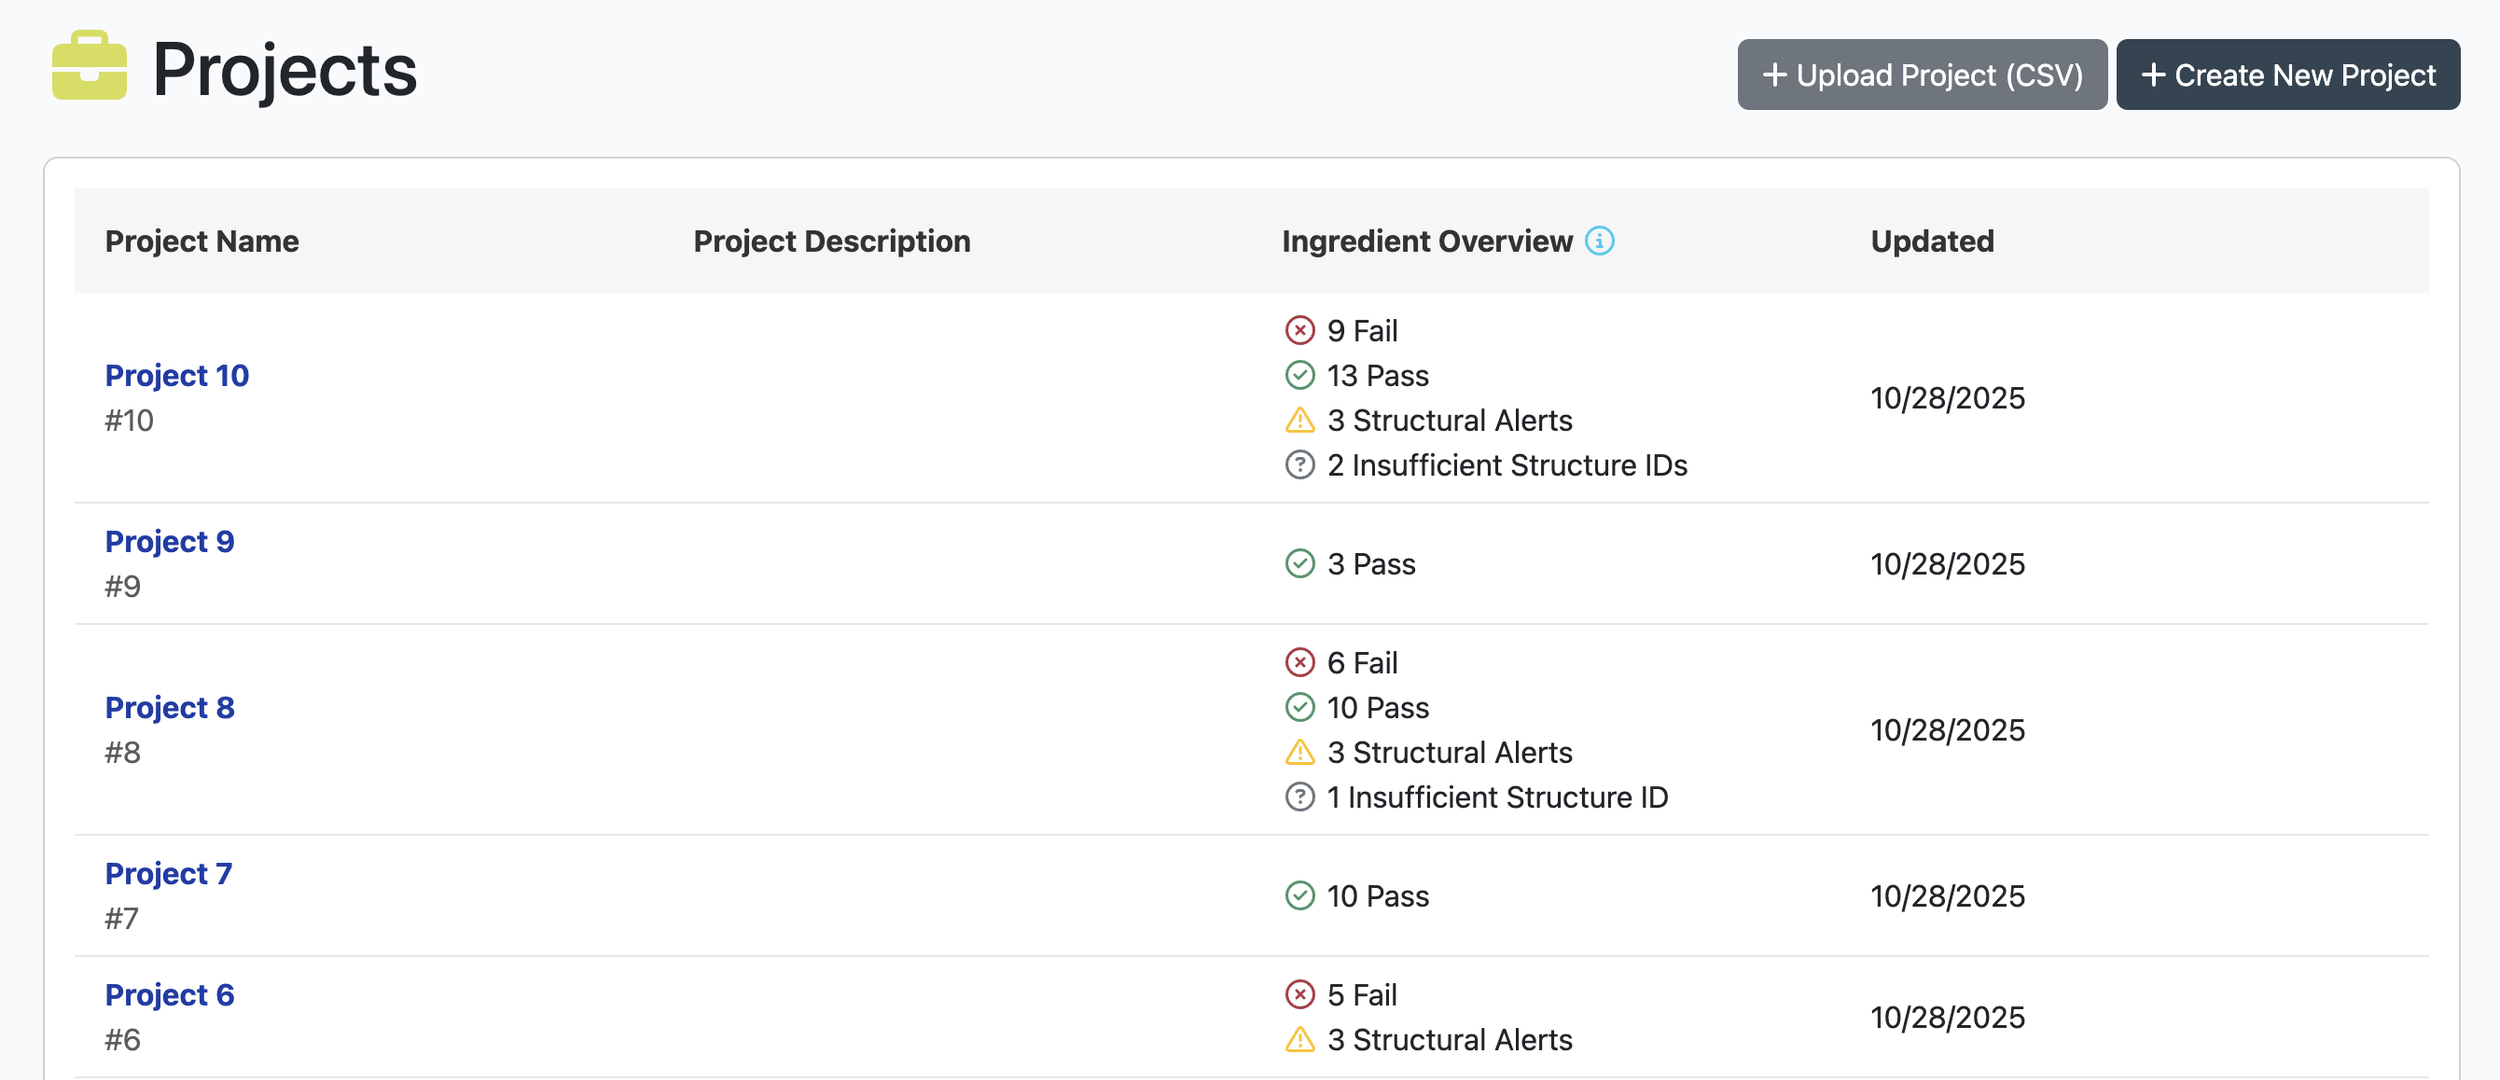Click Project 8's red Fail icon
The image size is (2500, 1080).
tap(1299, 662)
